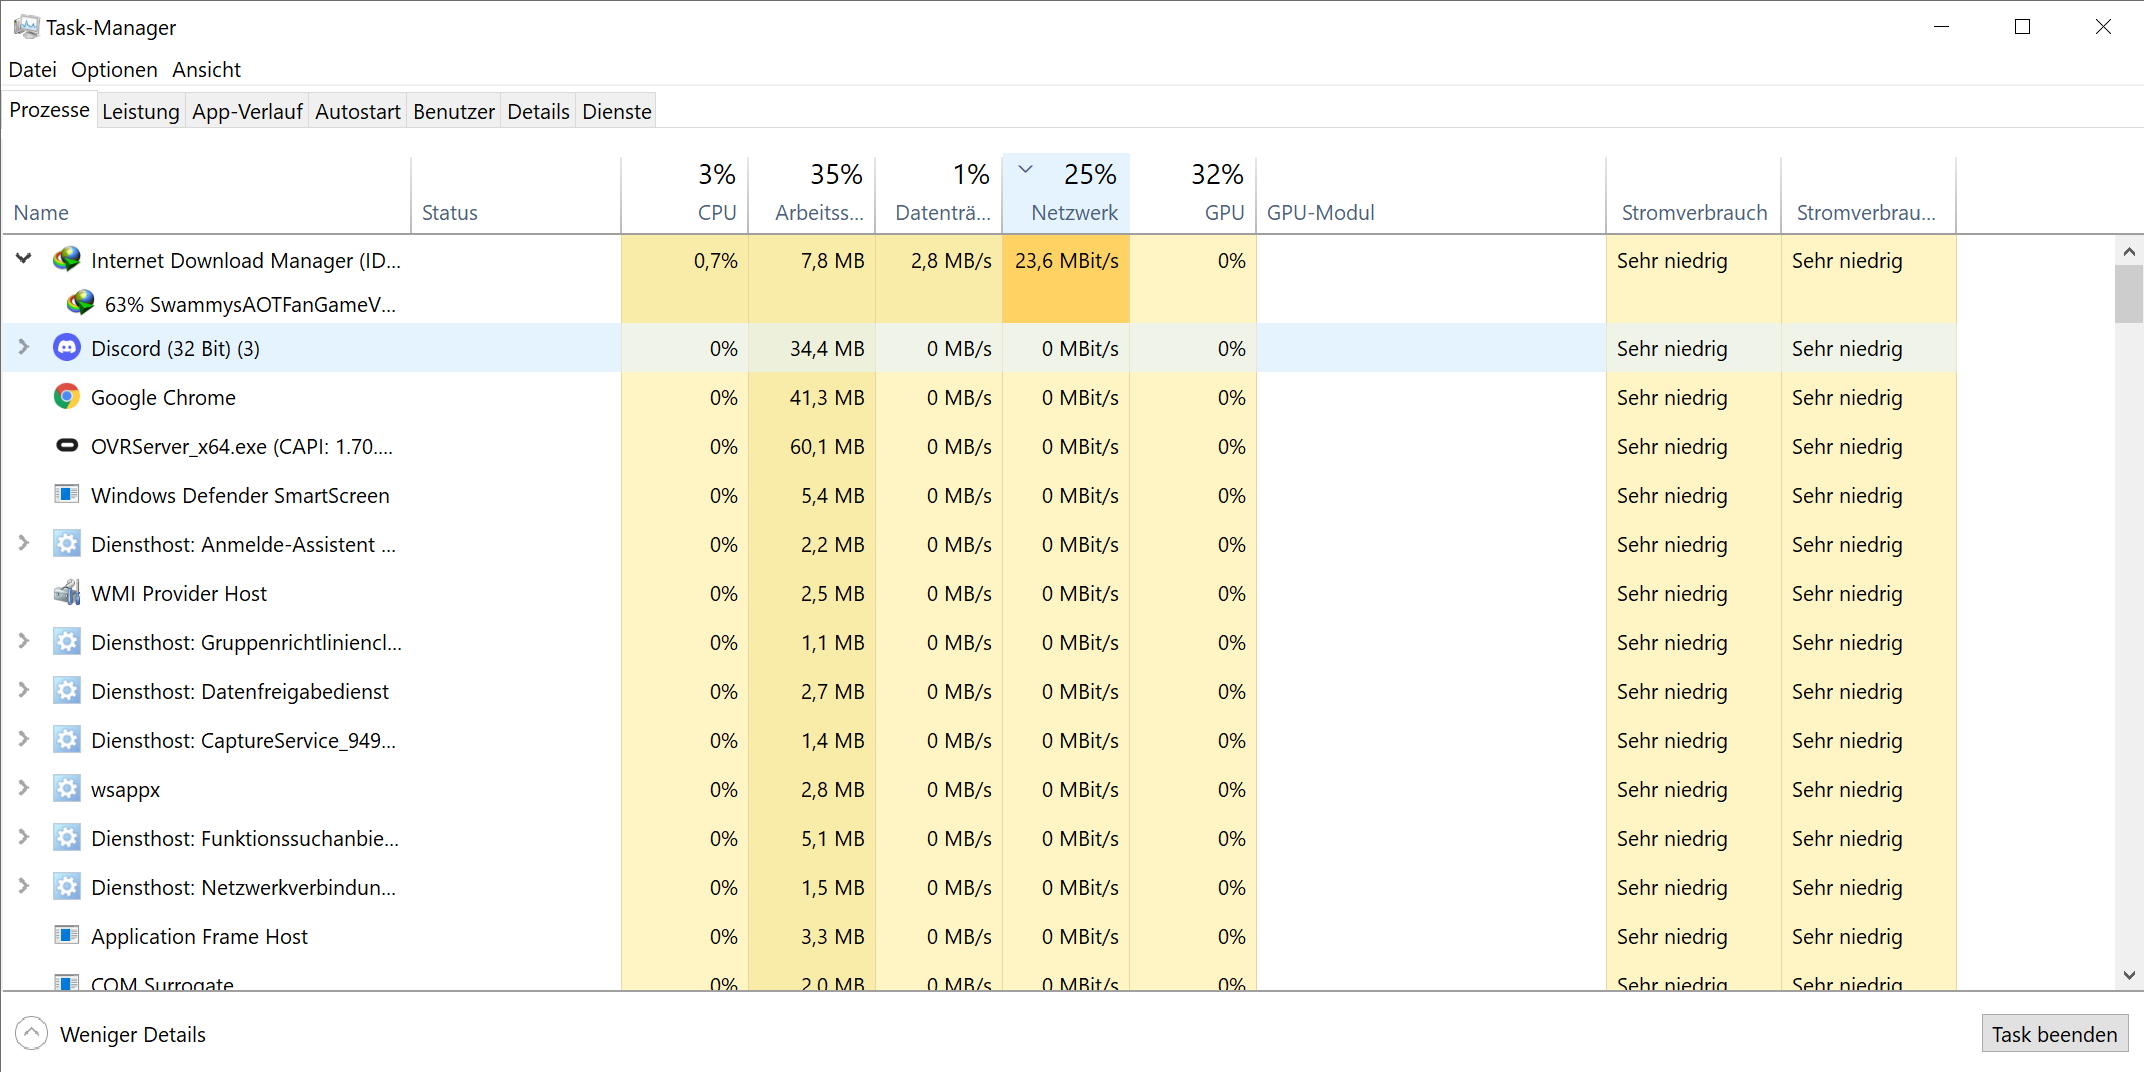2144x1072 pixels.
Task: Click the scrollbar down arrow
Action: tap(2129, 975)
